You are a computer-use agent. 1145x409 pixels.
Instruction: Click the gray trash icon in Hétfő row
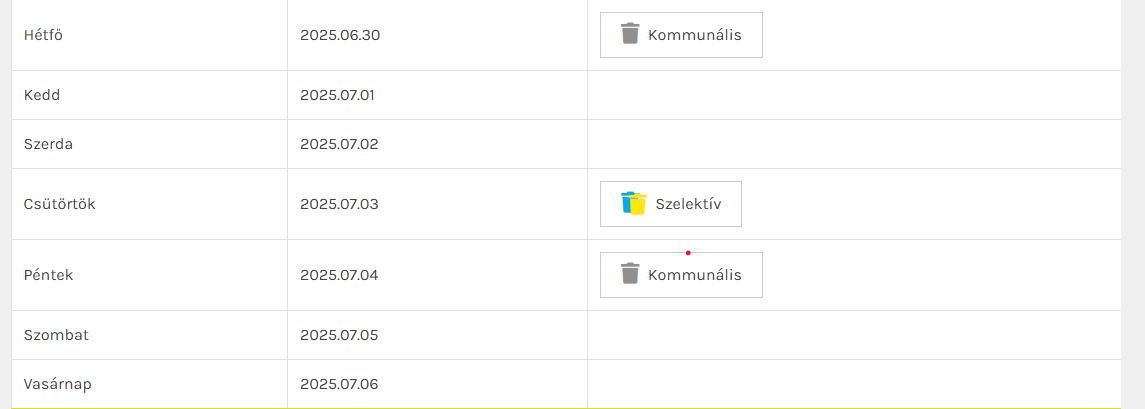coord(629,34)
